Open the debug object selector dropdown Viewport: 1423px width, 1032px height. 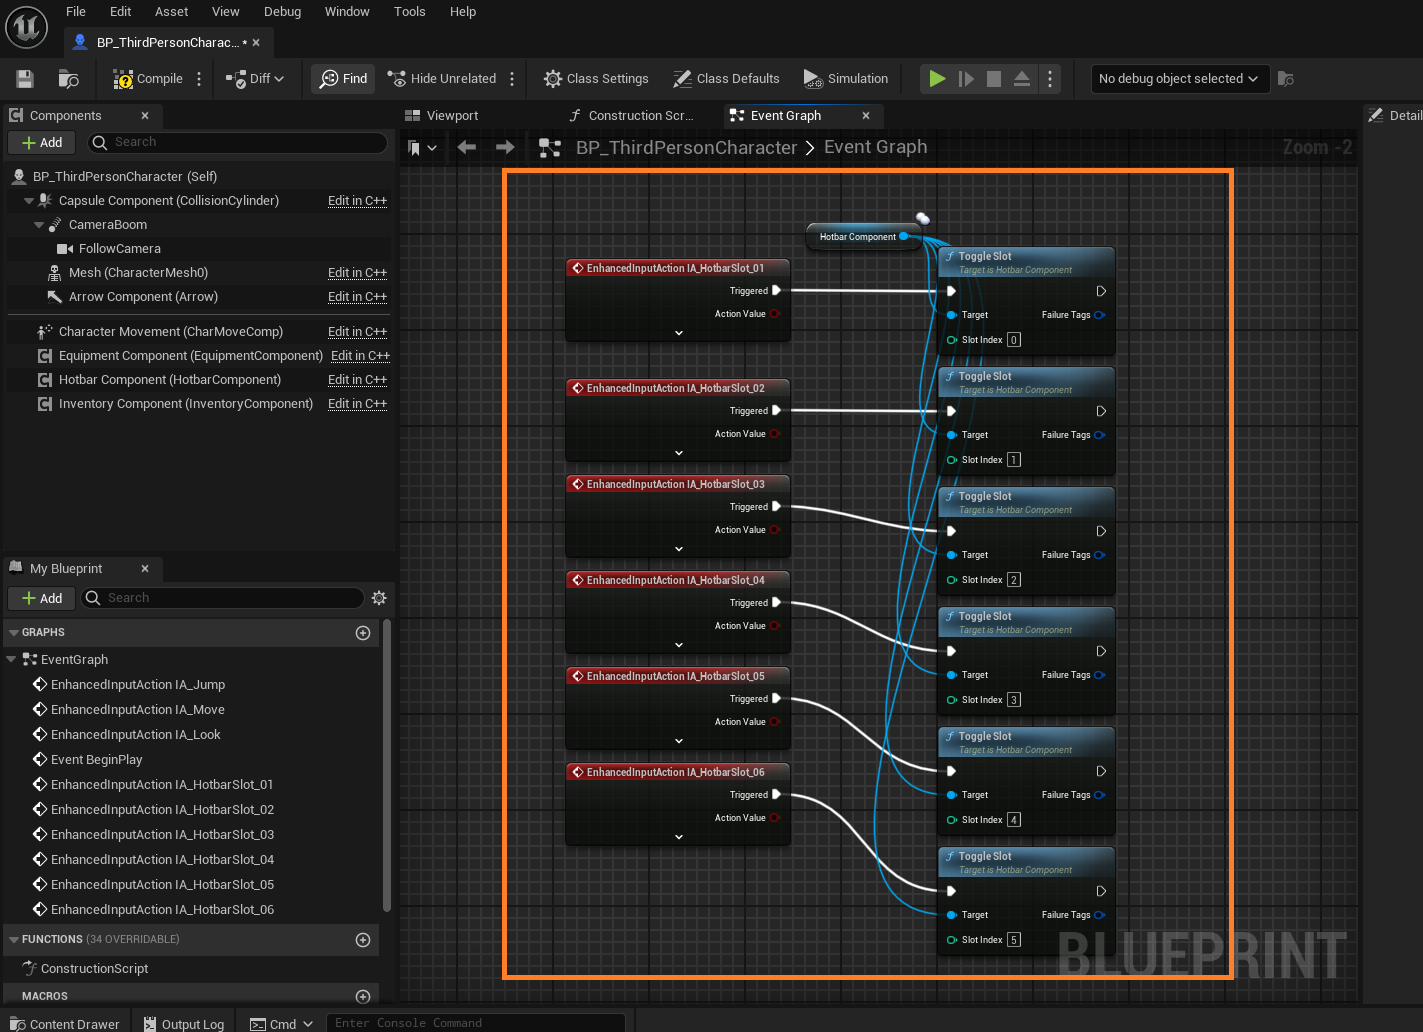pyautogui.click(x=1180, y=79)
